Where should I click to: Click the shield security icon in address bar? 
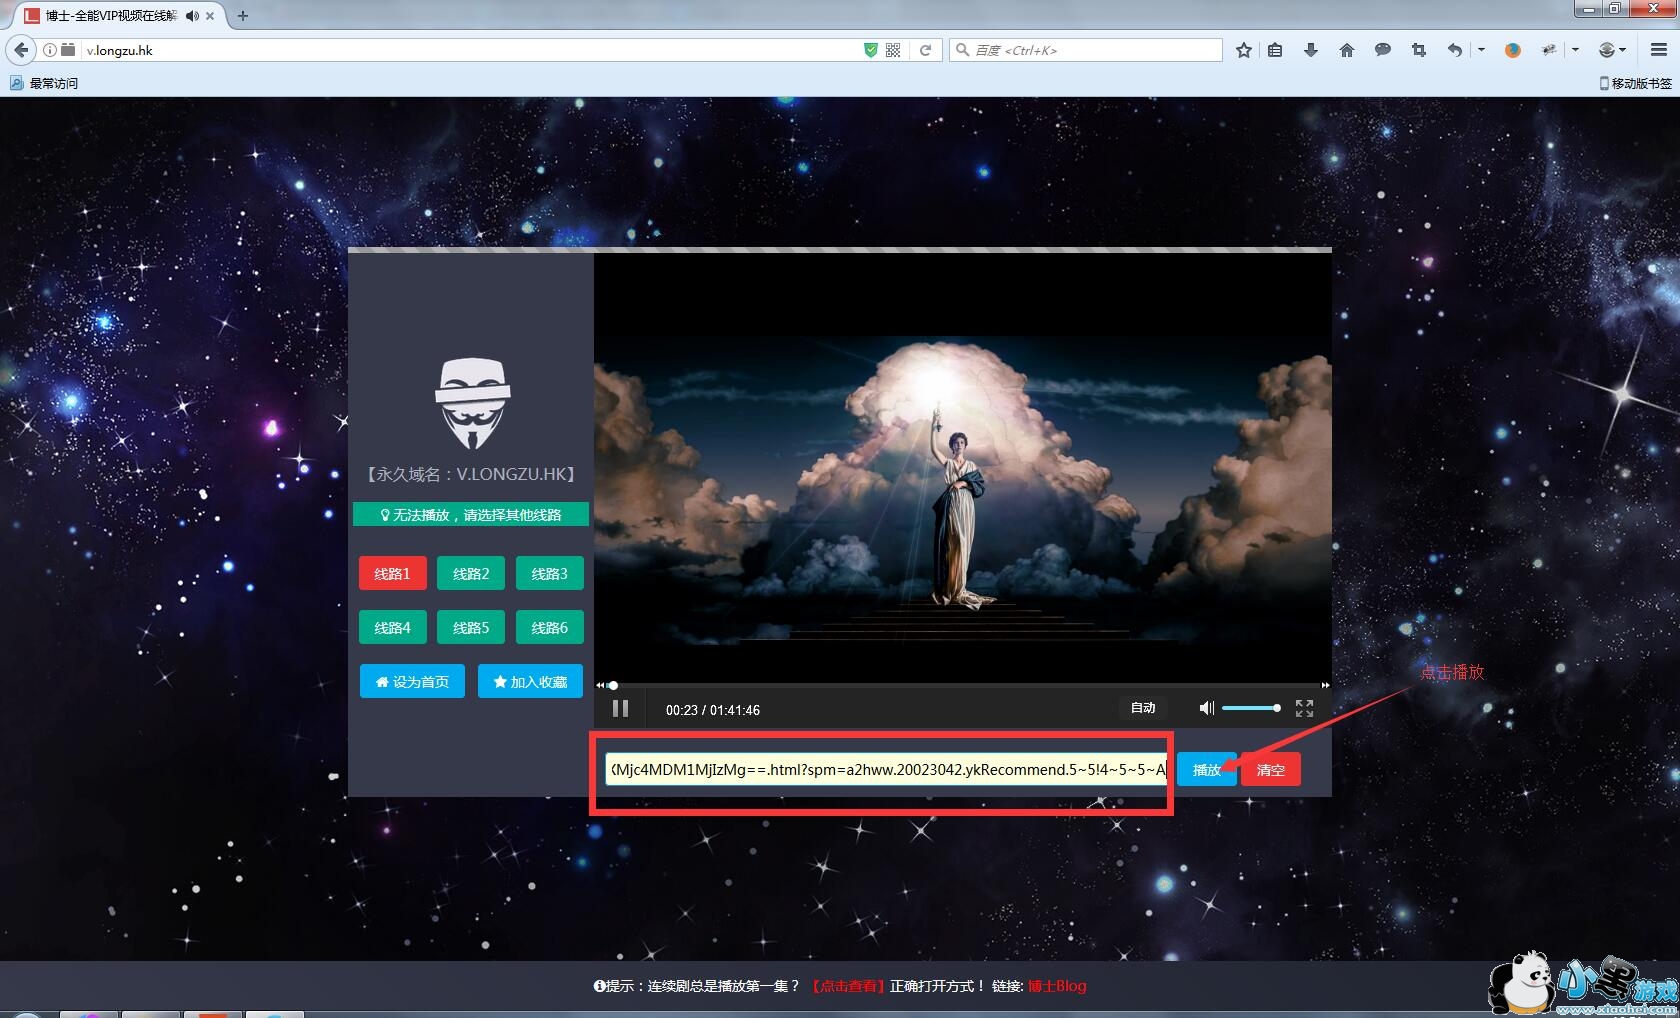tap(871, 50)
